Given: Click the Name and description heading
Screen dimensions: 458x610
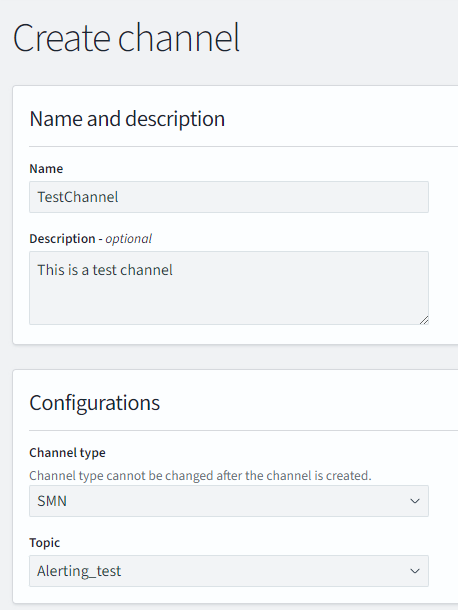Looking at the screenshot, I should pos(127,119).
